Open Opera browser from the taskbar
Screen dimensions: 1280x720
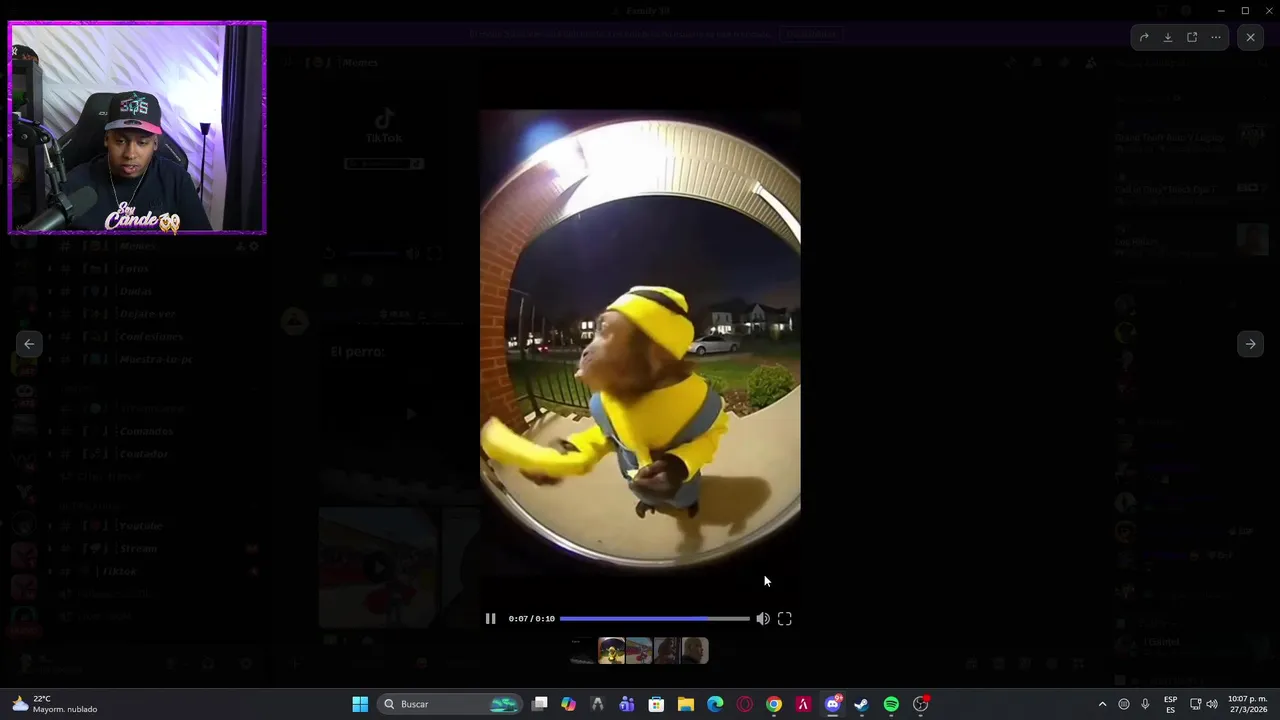pos(745,704)
